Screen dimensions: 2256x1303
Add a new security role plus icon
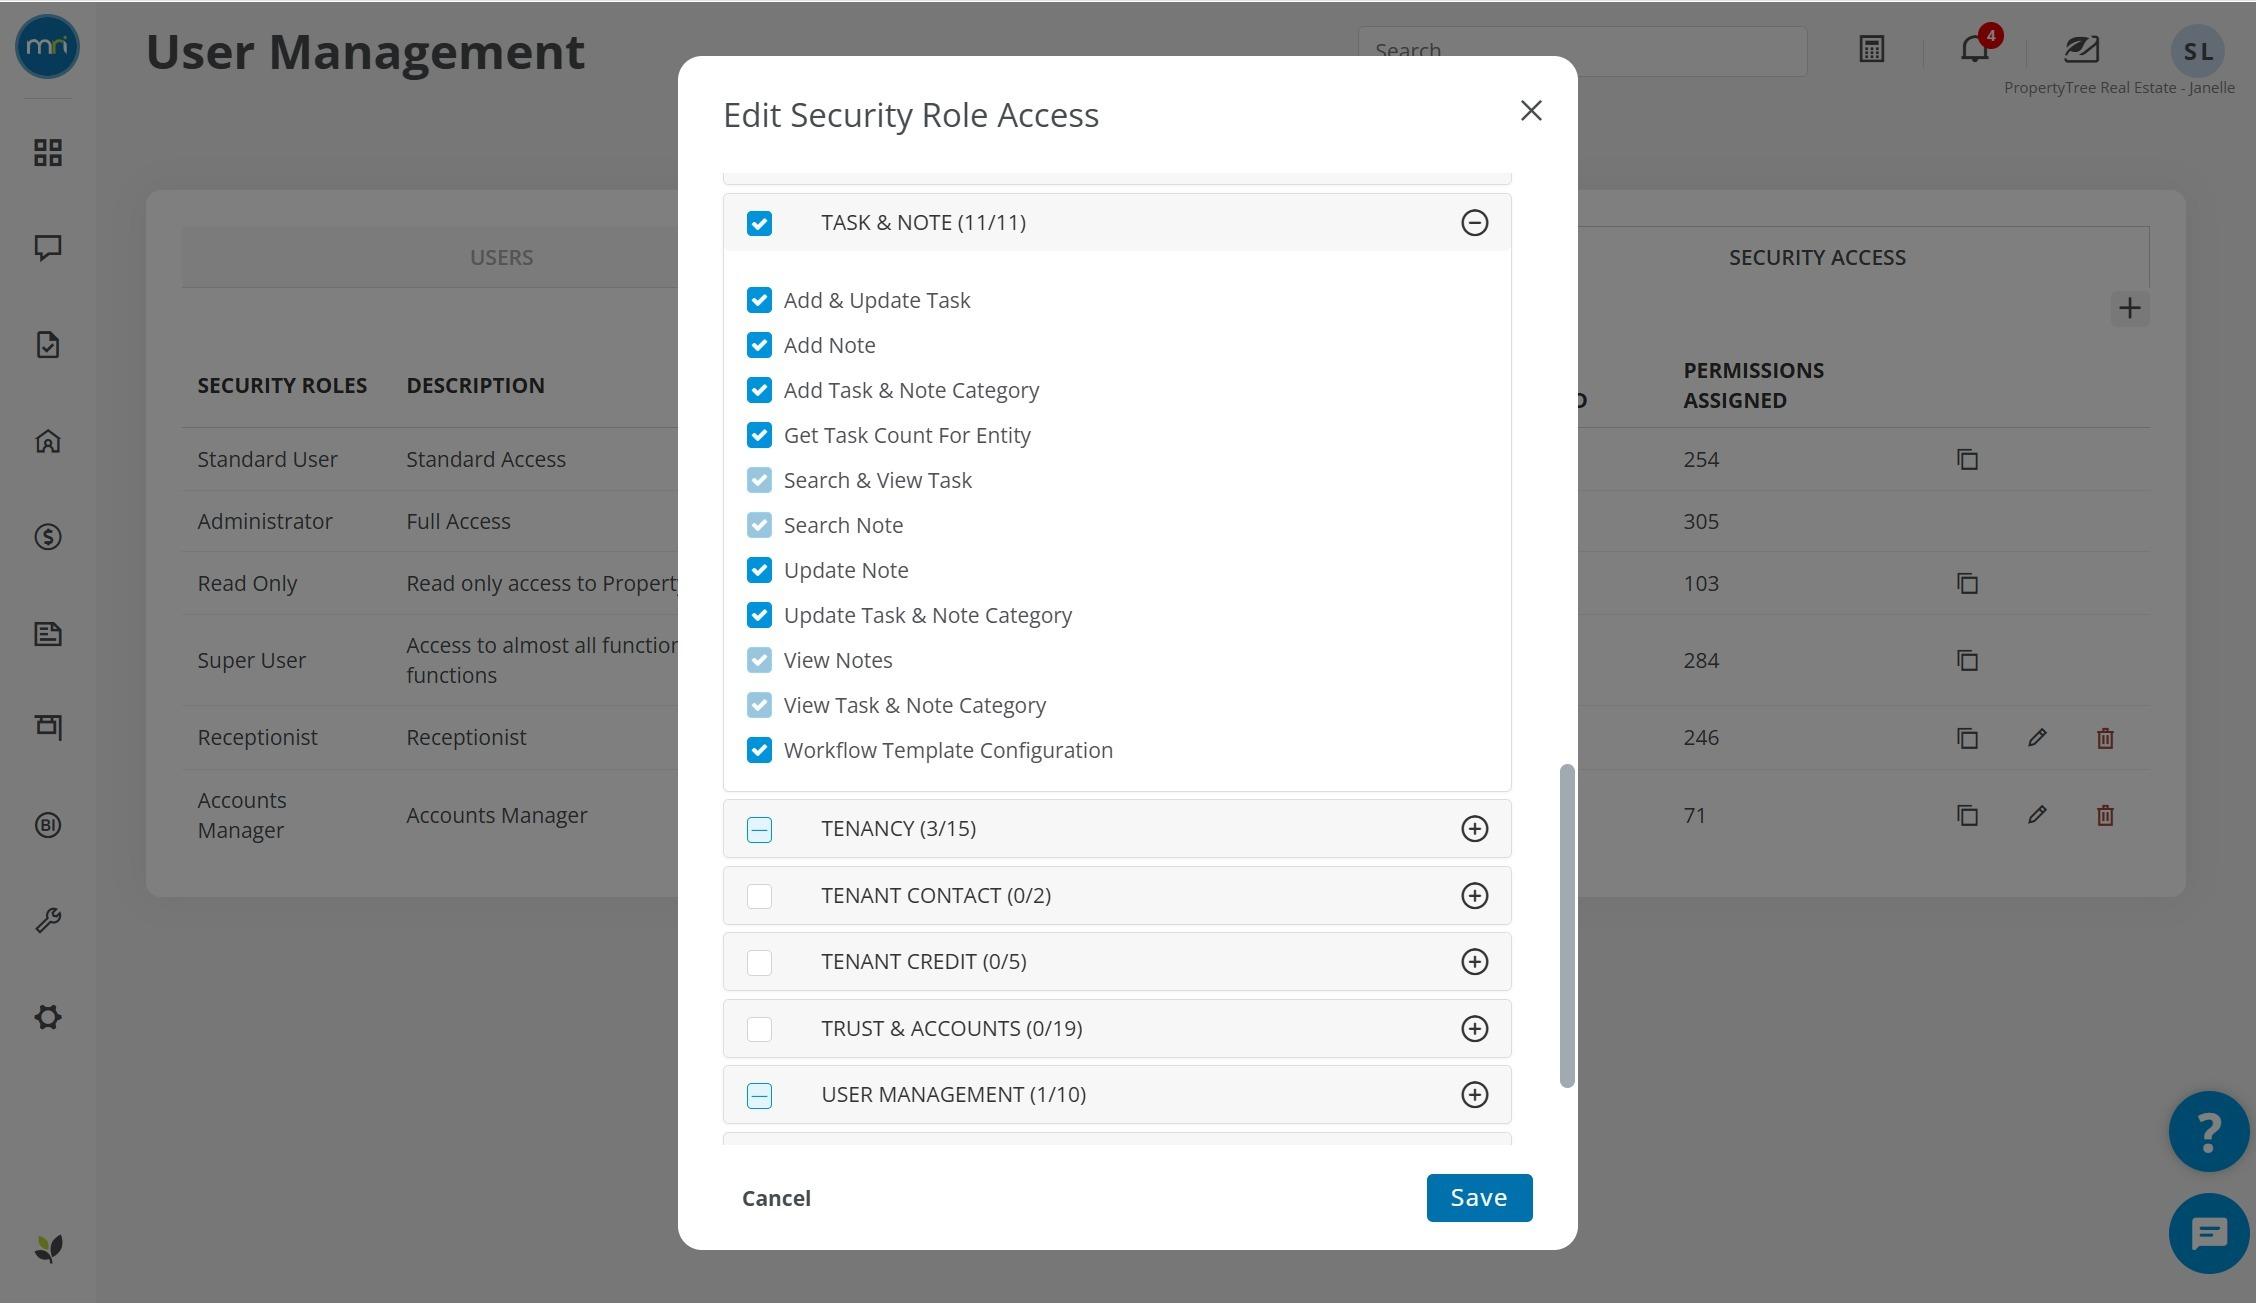(x=2130, y=308)
